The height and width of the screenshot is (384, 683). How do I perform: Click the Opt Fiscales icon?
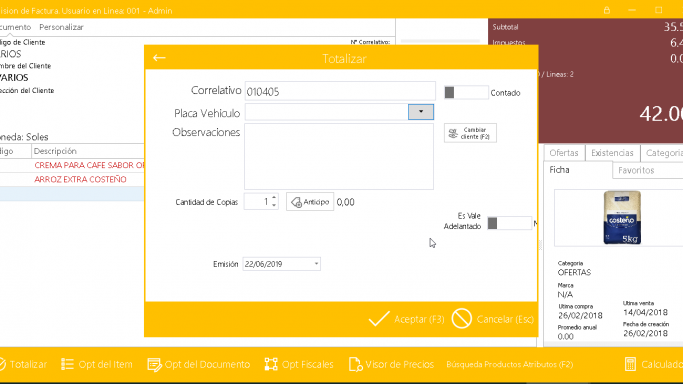pos(271,364)
